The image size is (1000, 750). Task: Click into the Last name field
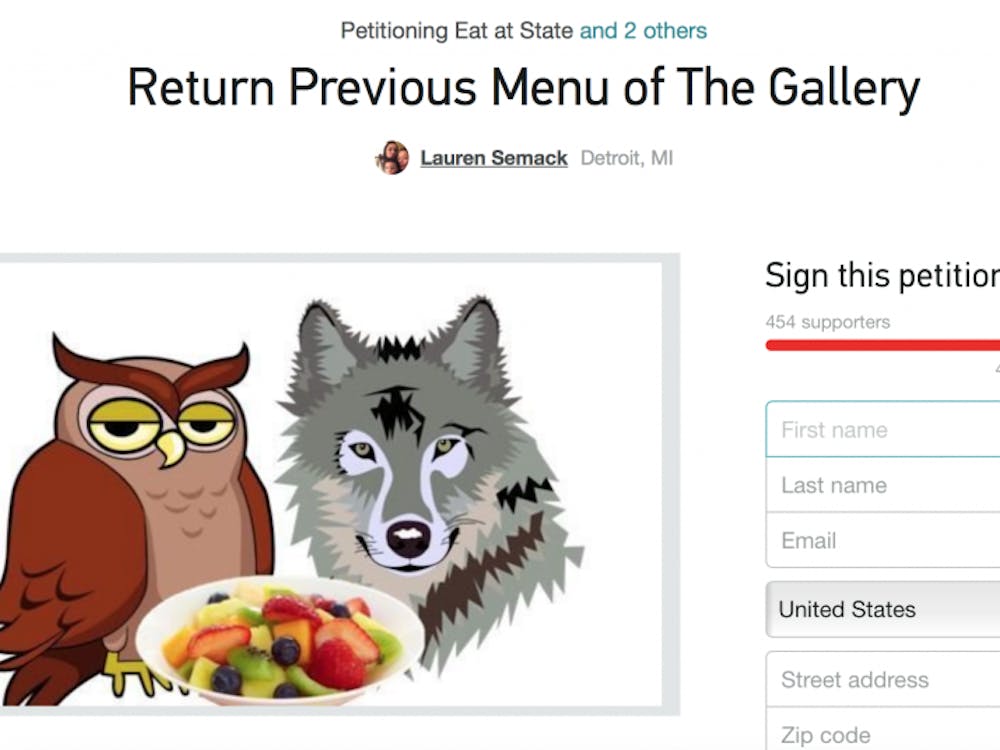883,485
